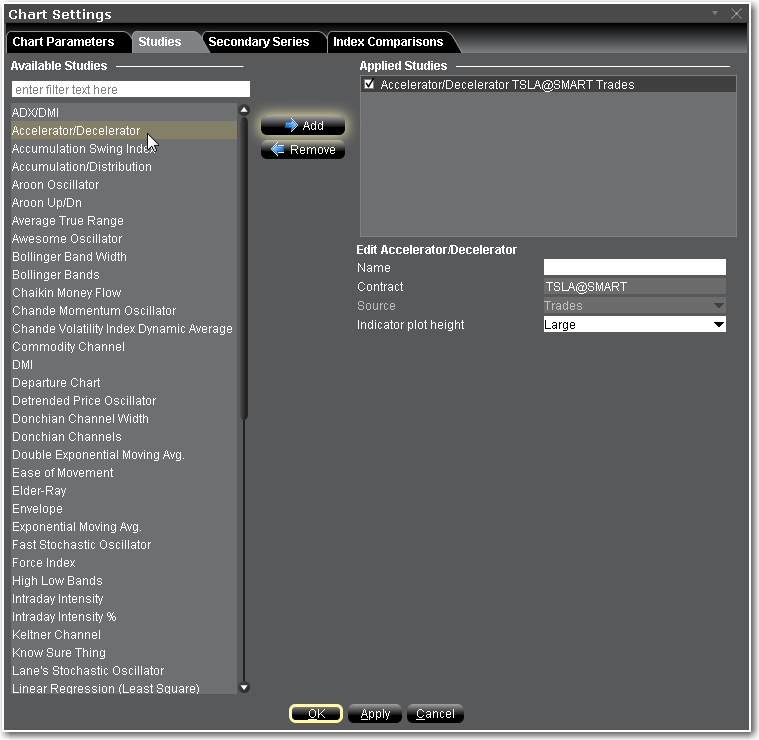Viewport: 759px width, 740px height.
Task: Select Bollinger Bands from Available Studies
Action: coord(56,275)
